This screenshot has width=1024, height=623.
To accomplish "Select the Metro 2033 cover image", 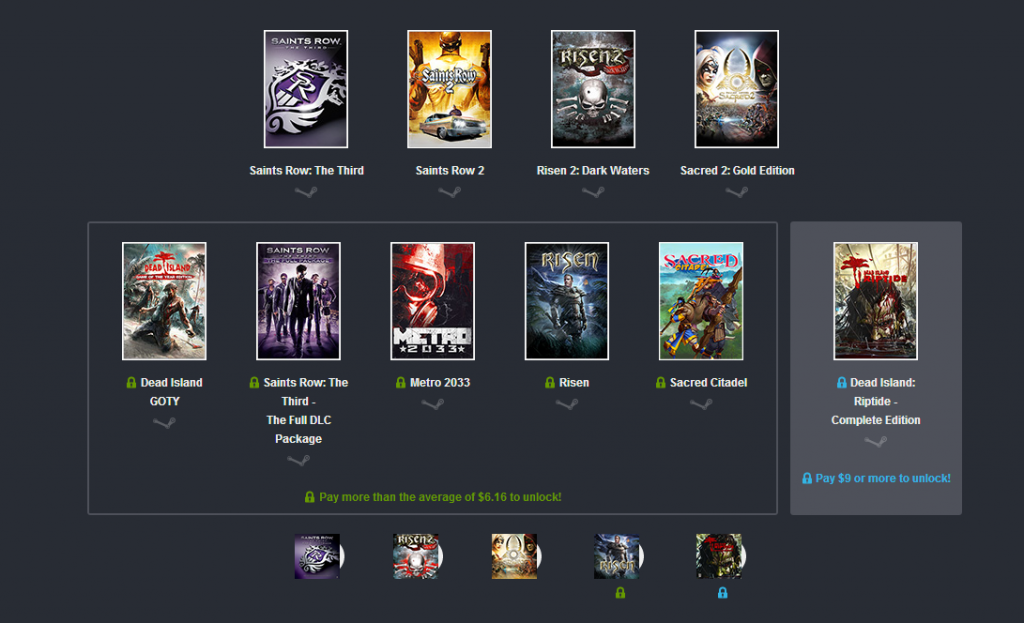I will point(432,301).
